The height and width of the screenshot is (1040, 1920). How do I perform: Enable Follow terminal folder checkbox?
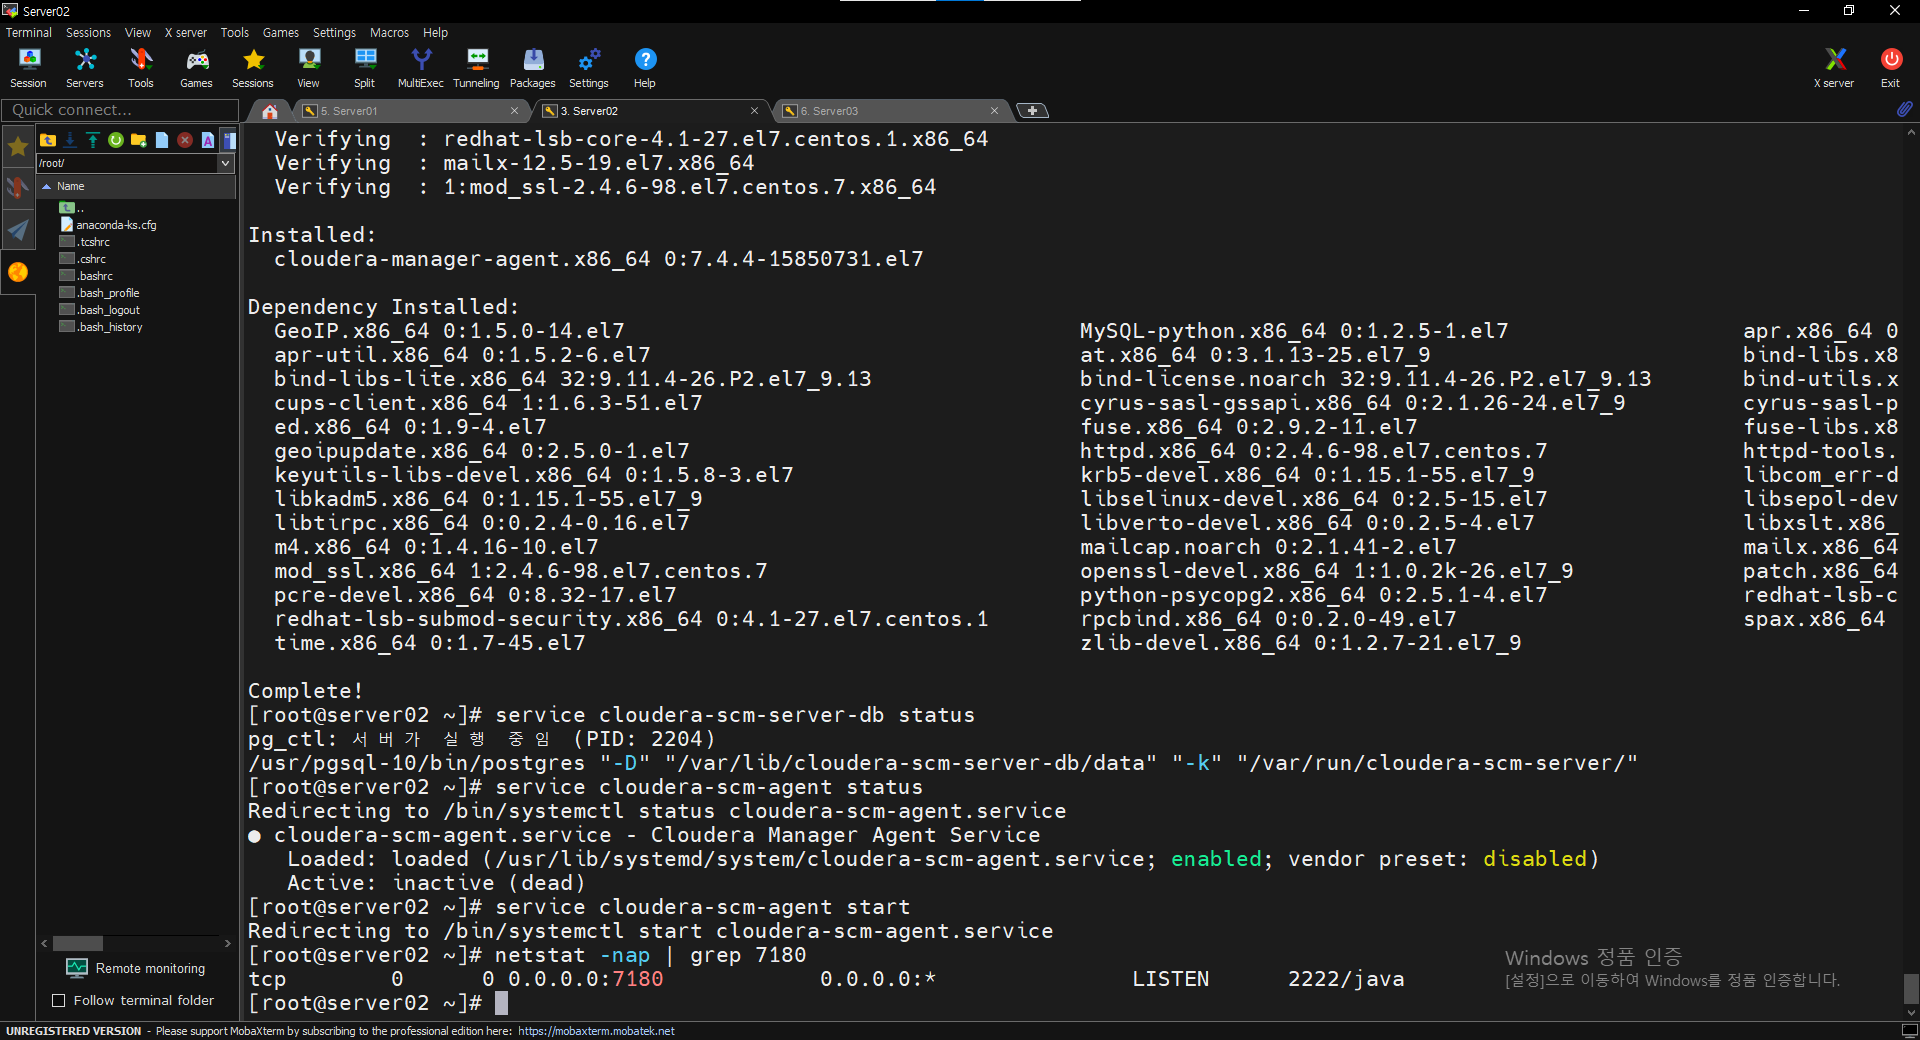58,1001
